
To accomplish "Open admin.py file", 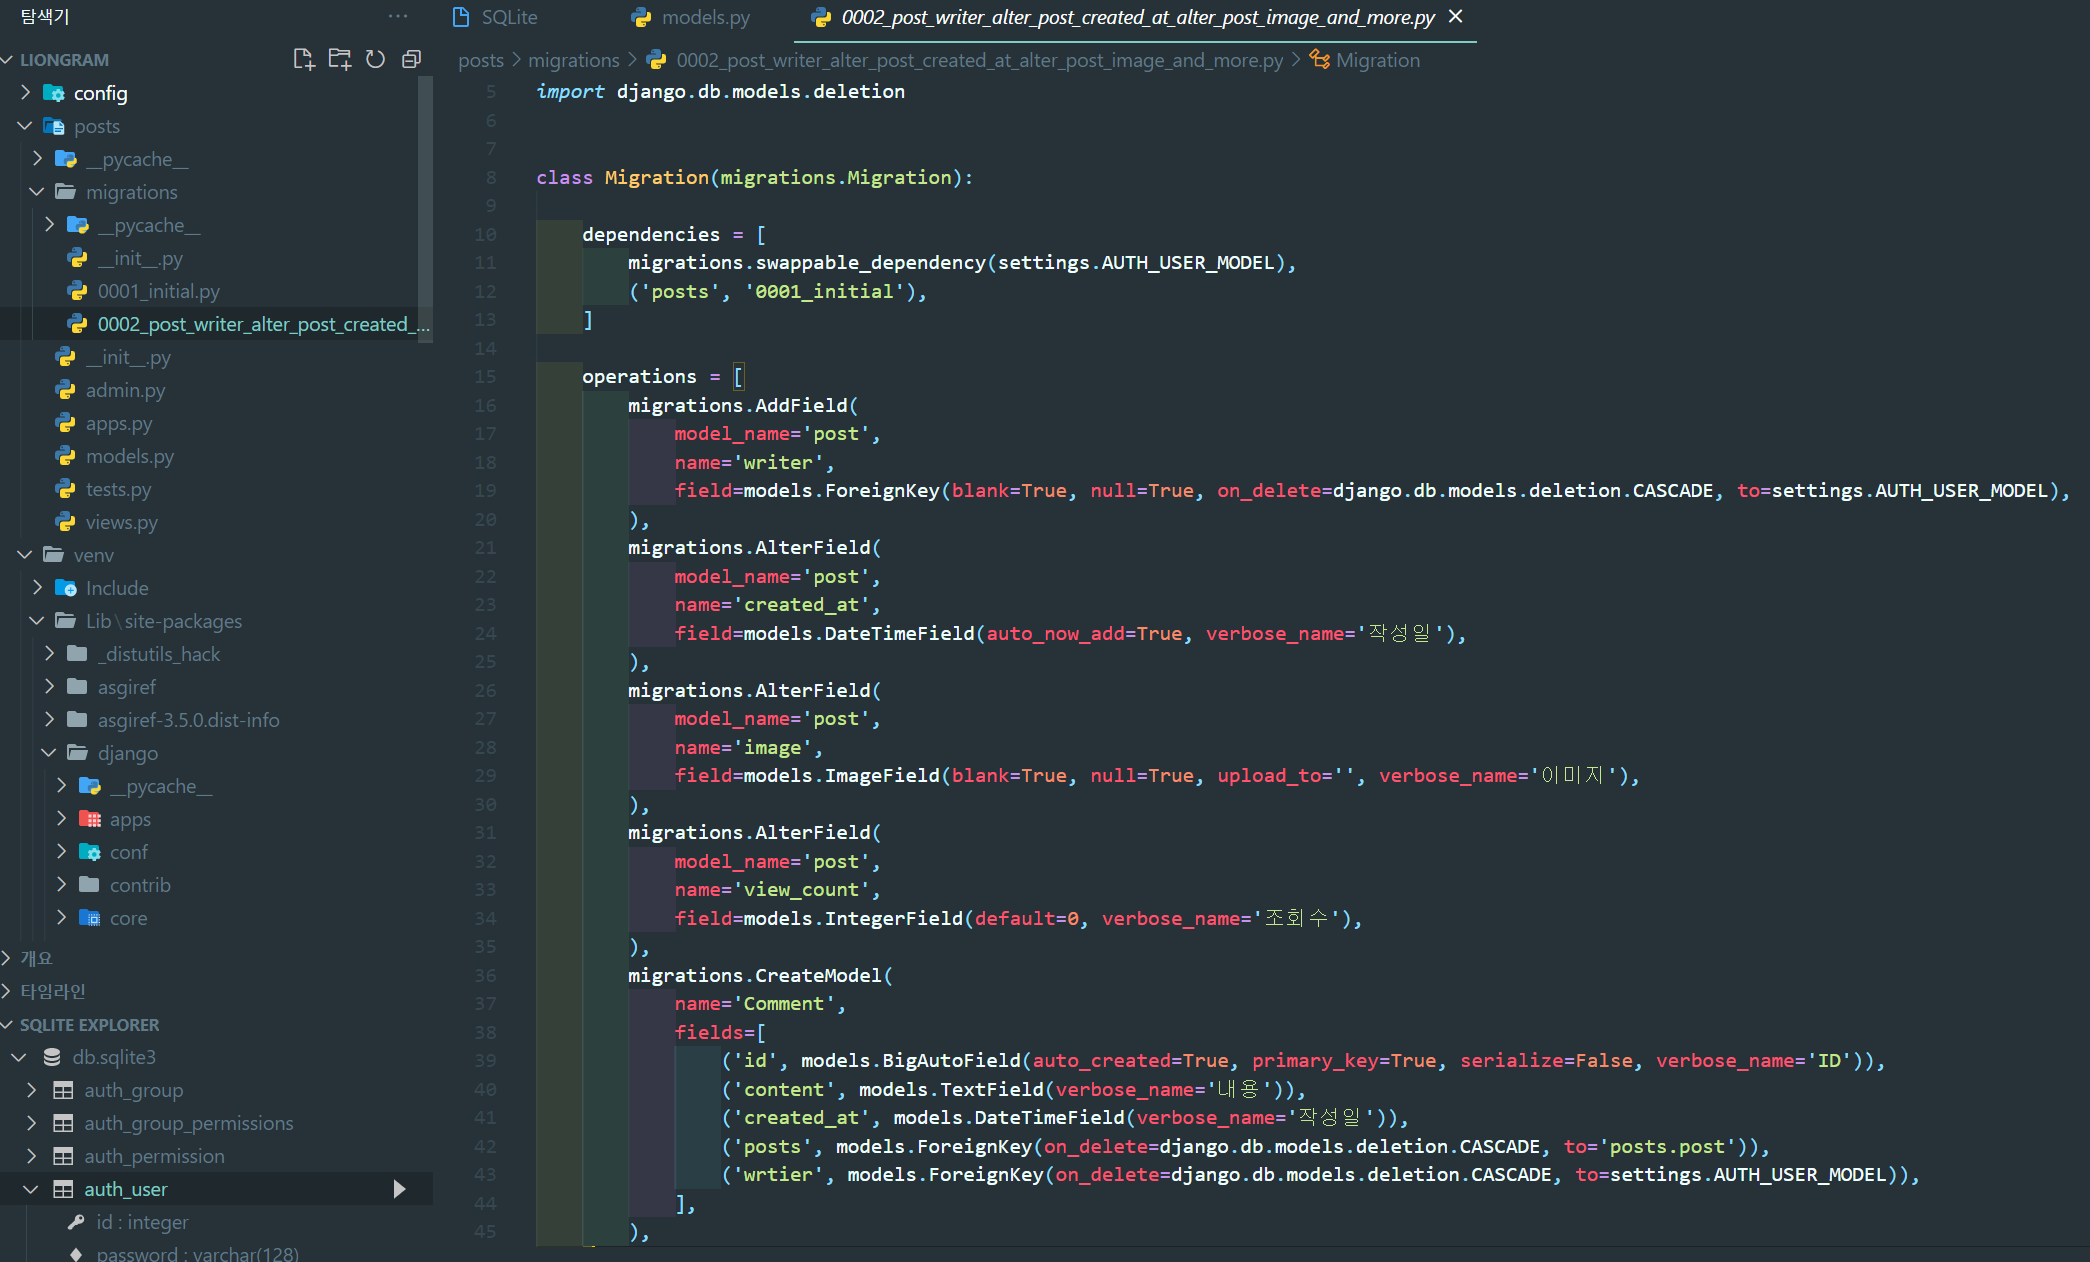I will [125, 390].
